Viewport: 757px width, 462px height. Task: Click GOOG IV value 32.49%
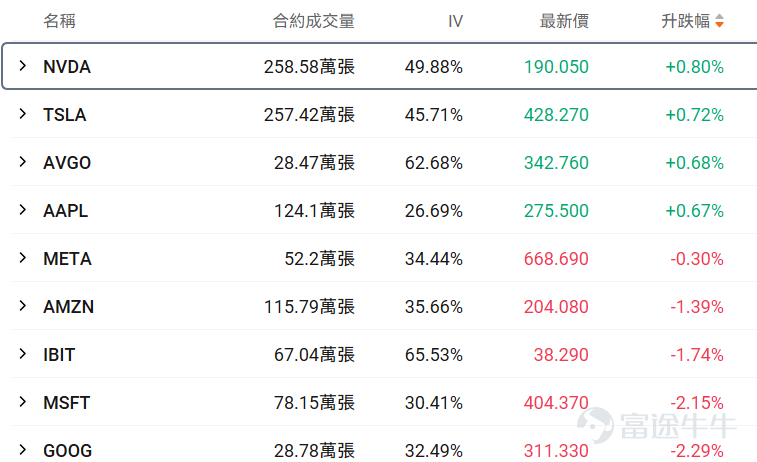click(434, 450)
